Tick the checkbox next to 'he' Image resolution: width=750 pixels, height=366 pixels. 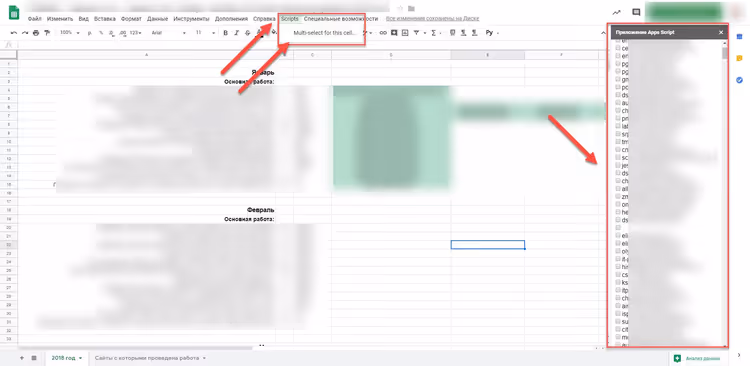pyautogui.click(x=618, y=211)
